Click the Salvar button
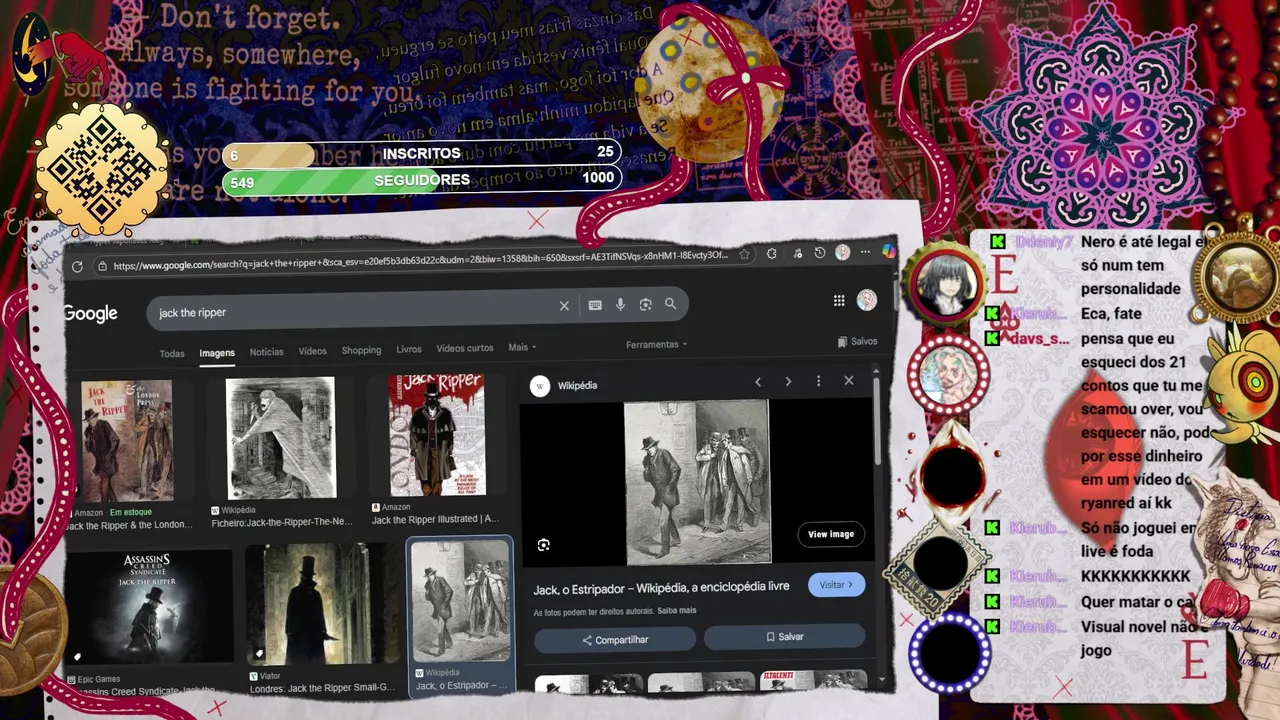The image size is (1280, 720). [784, 637]
